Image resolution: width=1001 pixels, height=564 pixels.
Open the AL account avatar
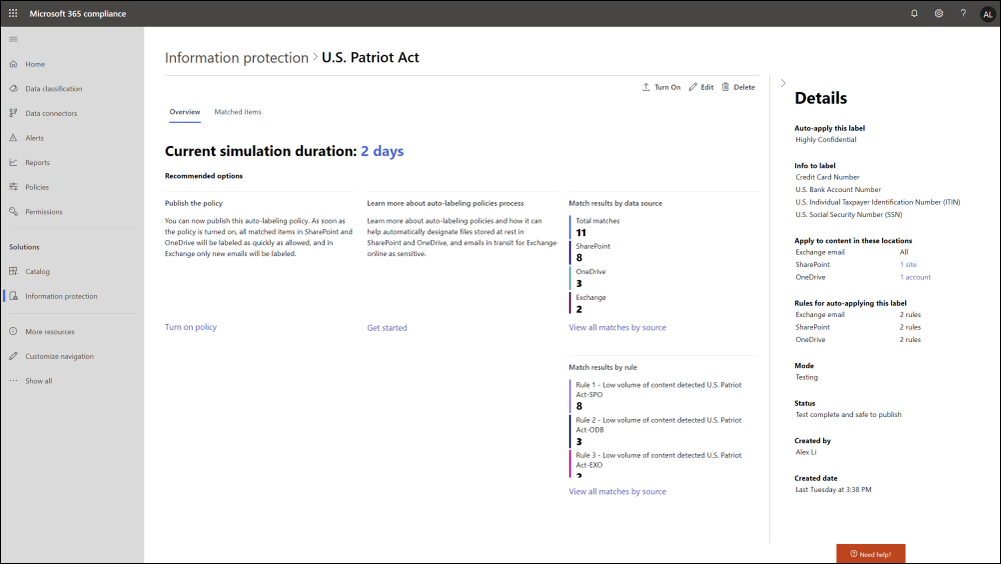(x=988, y=14)
